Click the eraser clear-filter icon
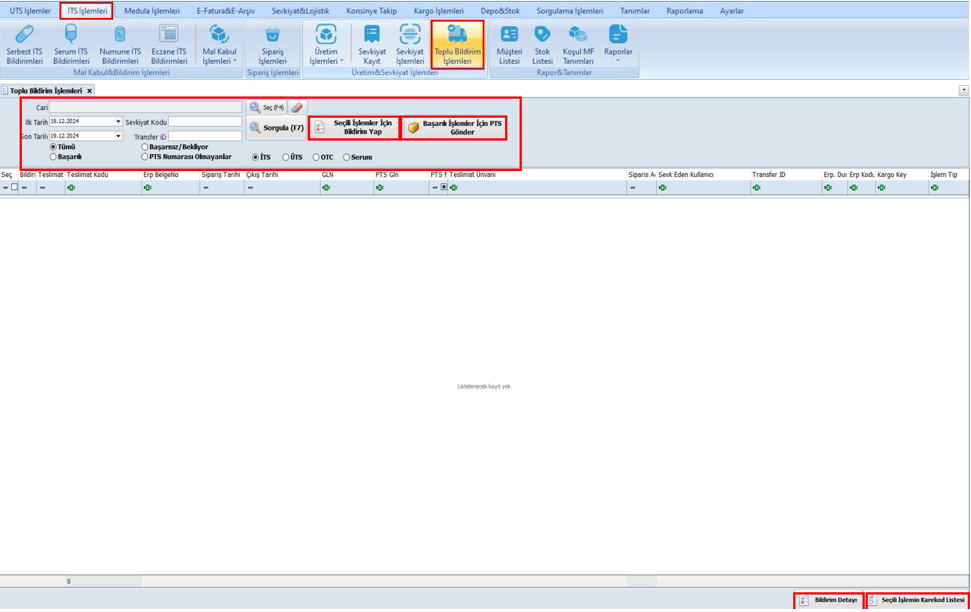Image resolution: width=971 pixels, height=612 pixels. click(297, 107)
